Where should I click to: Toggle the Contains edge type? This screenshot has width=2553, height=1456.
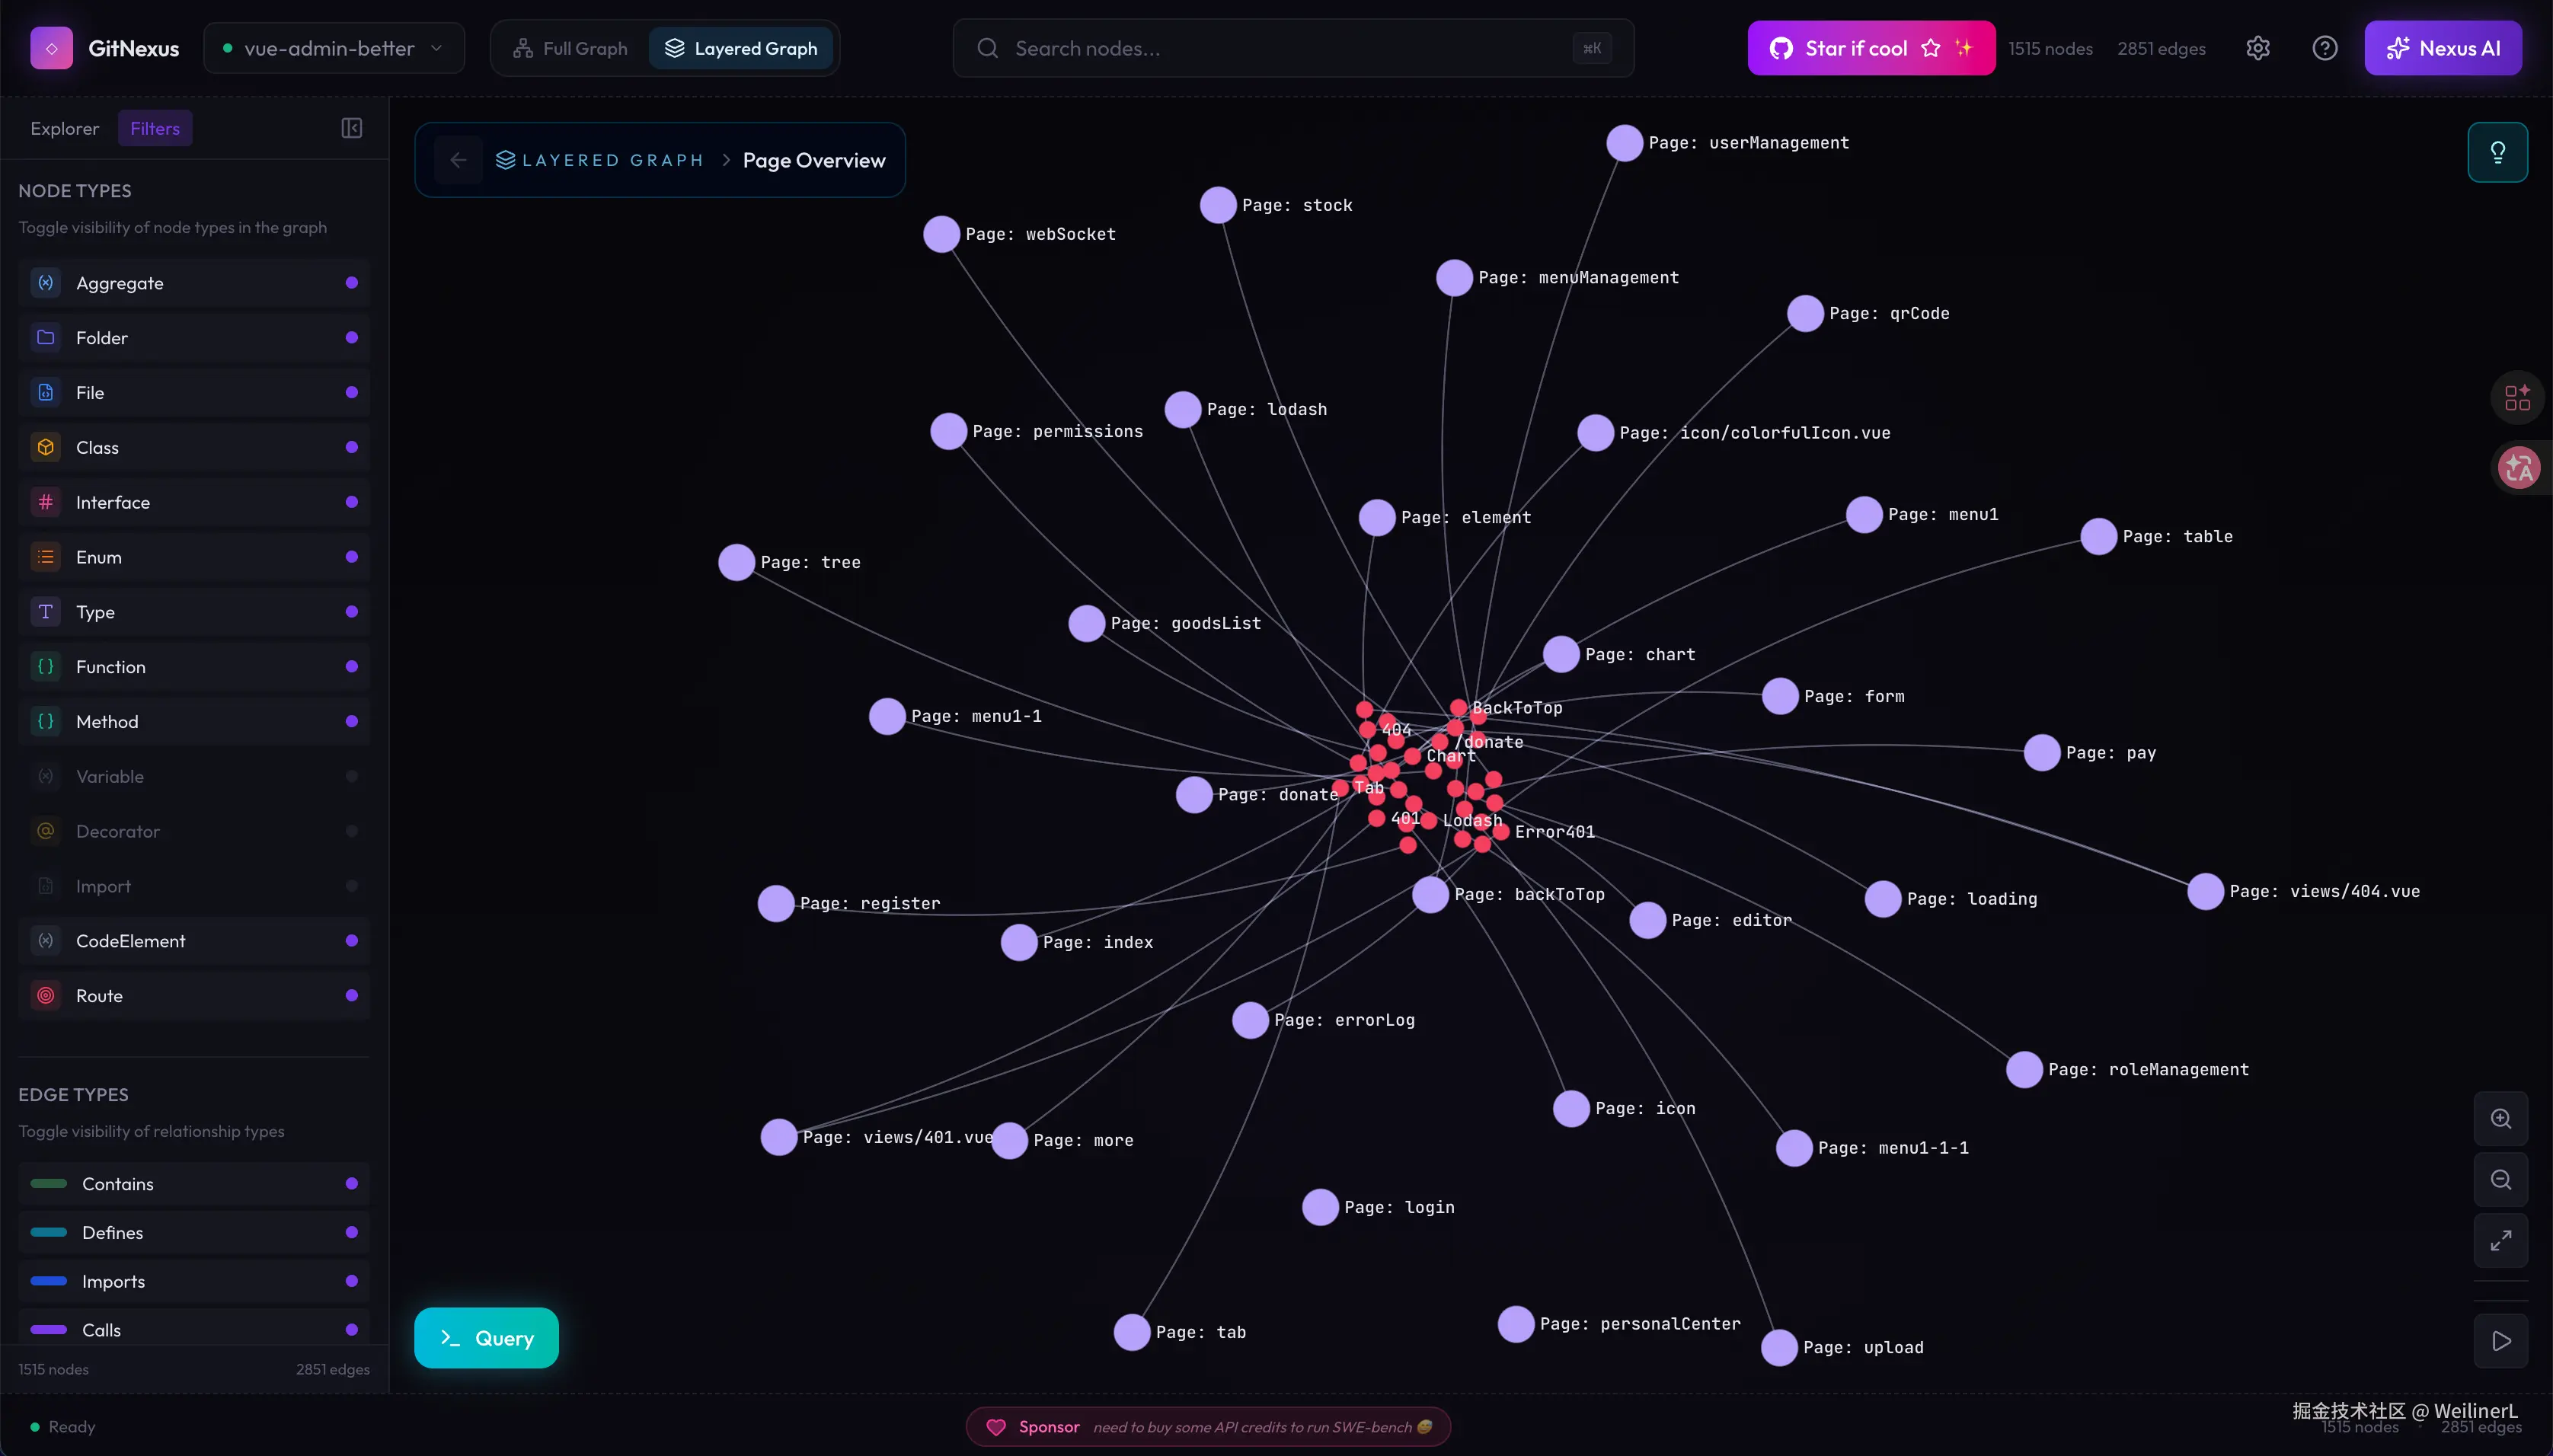tap(194, 1184)
